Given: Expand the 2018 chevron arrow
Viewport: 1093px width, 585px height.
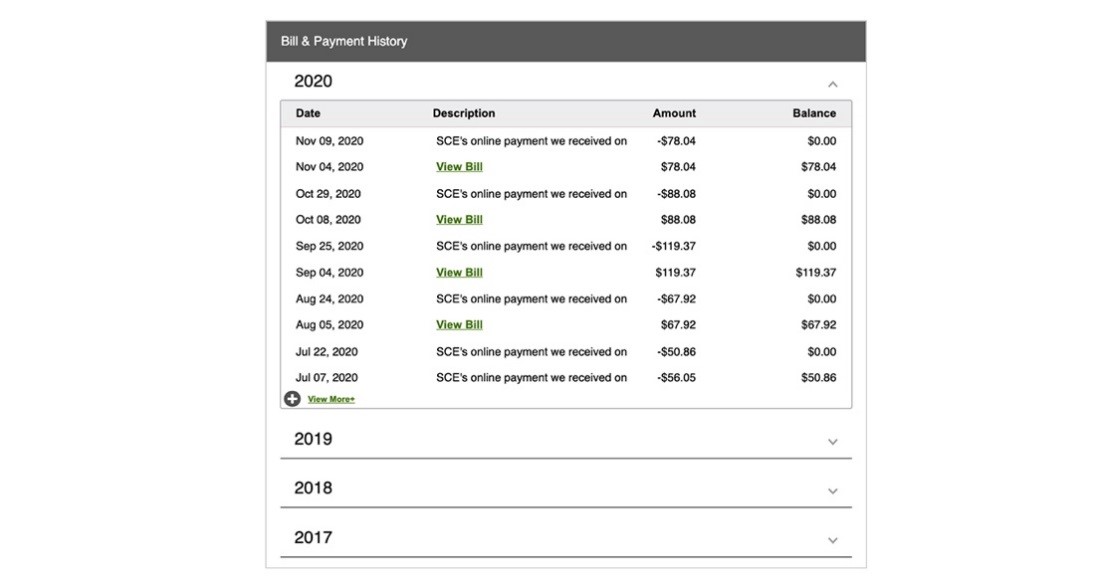Looking at the screenshot, I should point(832,491).
